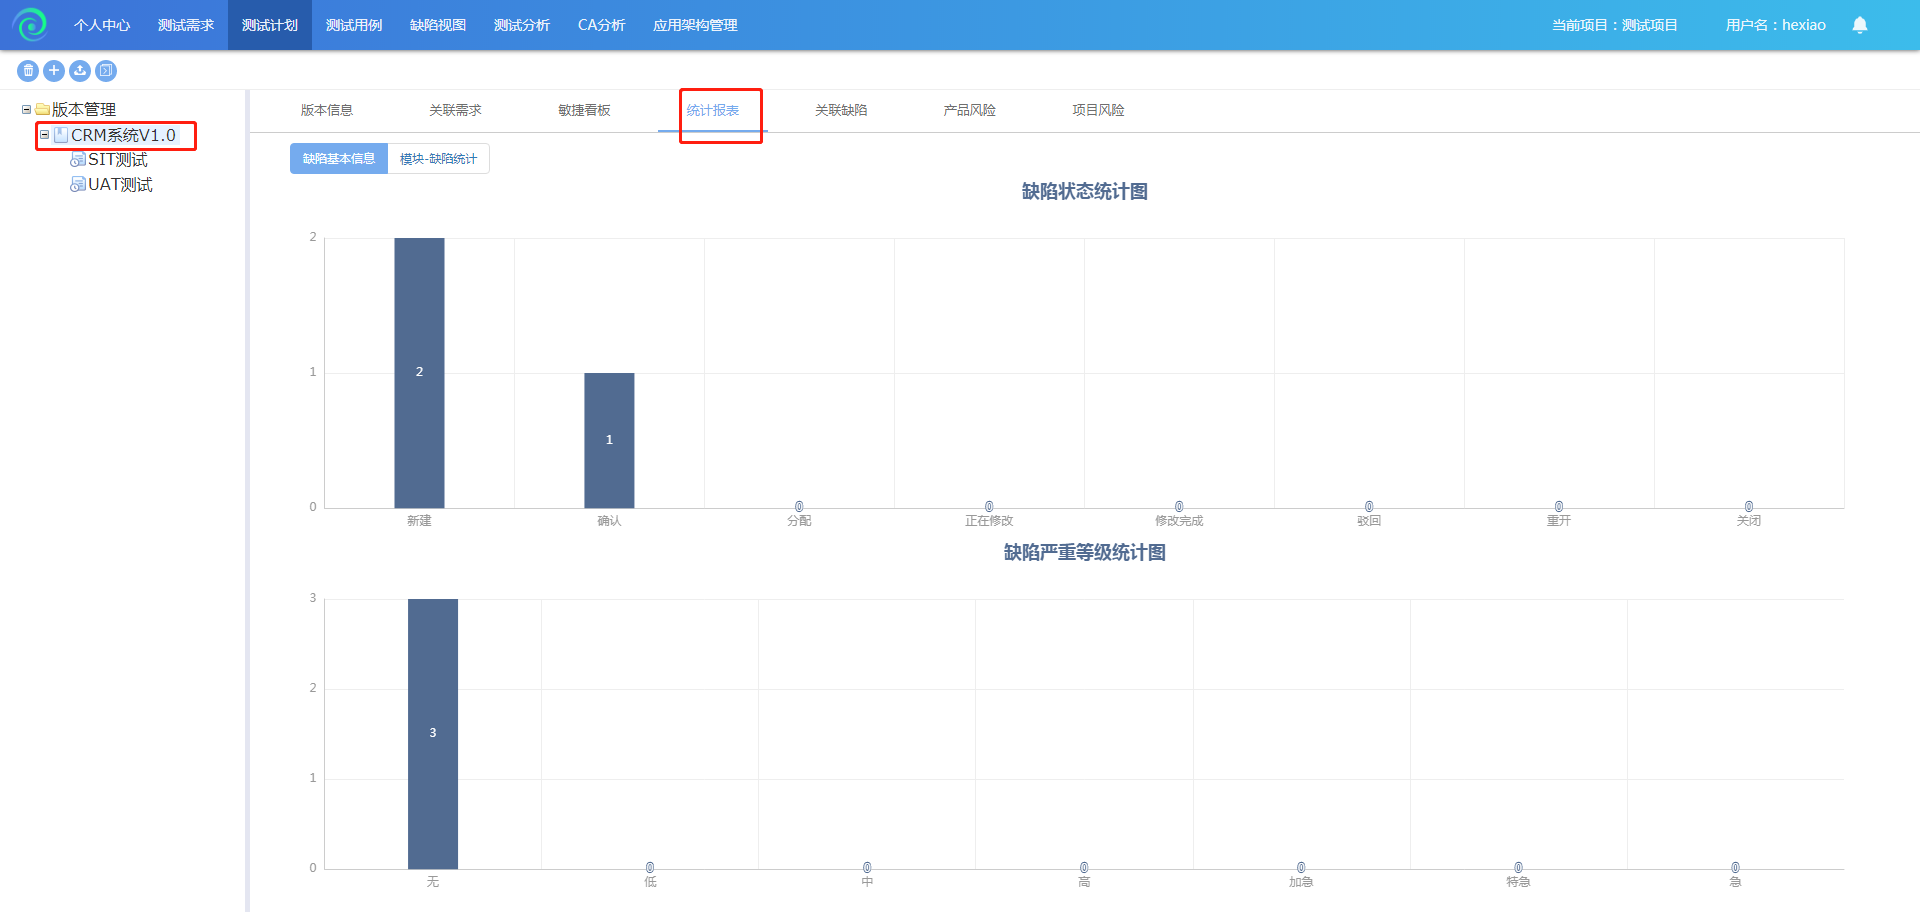Select the 缺陷基本信息 button
The width and height of the screenshot is (1920, 912).
point(339,159)
